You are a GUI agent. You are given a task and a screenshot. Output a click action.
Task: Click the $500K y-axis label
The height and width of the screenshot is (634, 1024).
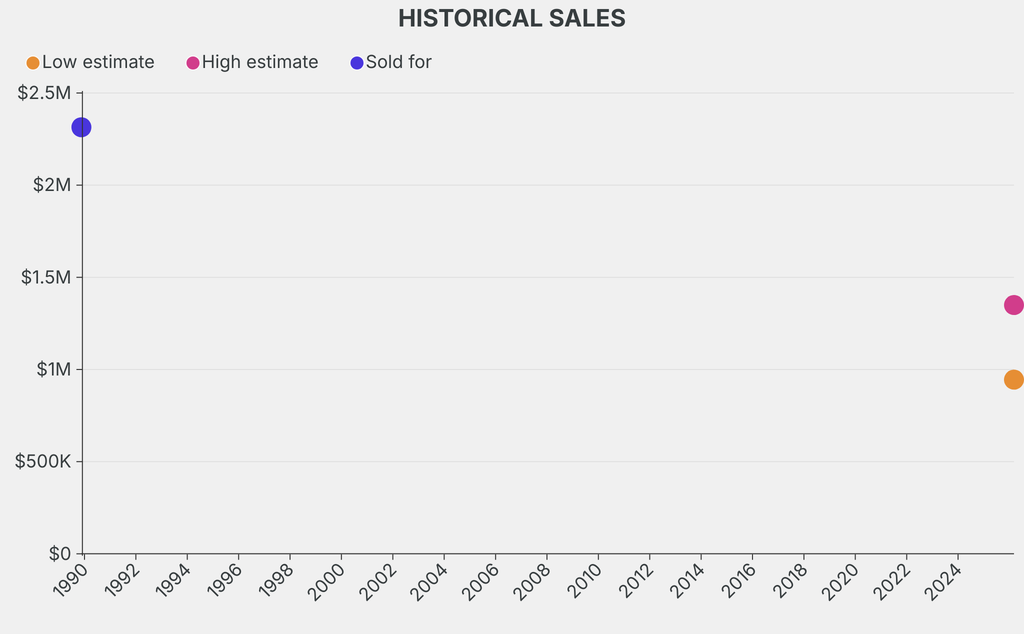[42, 461]
